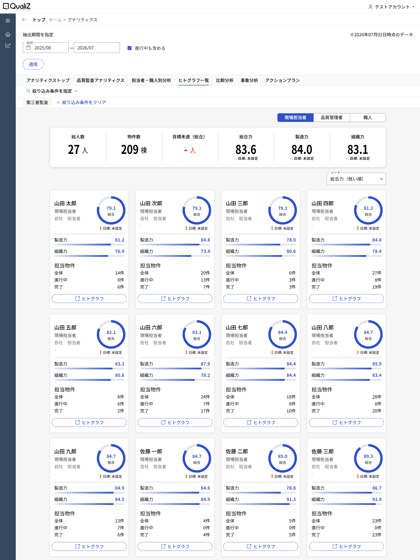Click the user icon beside テストアカウント
Image resolution: width=420 pixels, height=560 pixels.
370,7
